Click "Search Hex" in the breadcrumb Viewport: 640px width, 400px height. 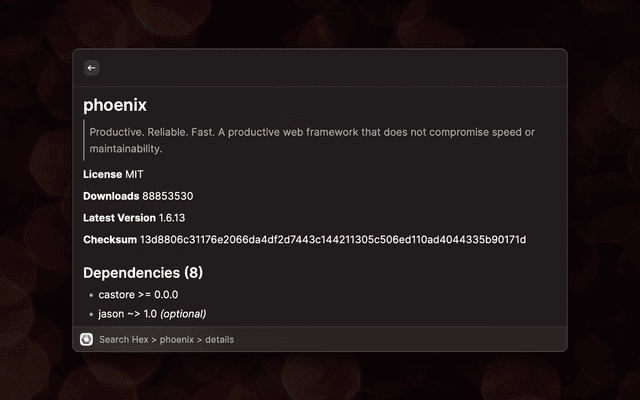pos(124,340)
